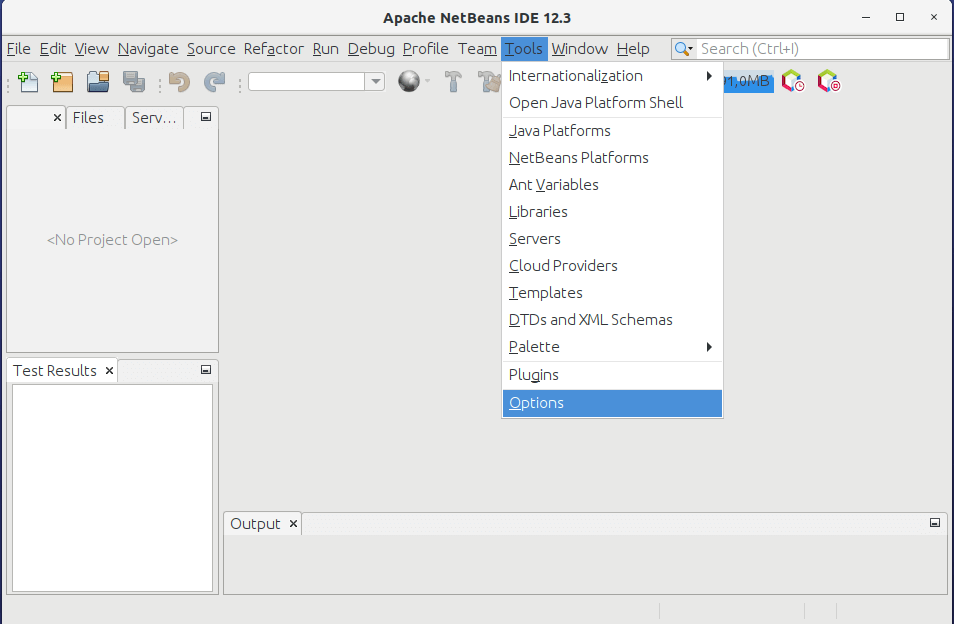Click the profiler icon with red target badge
954x624 pixels.
(828, 81)
